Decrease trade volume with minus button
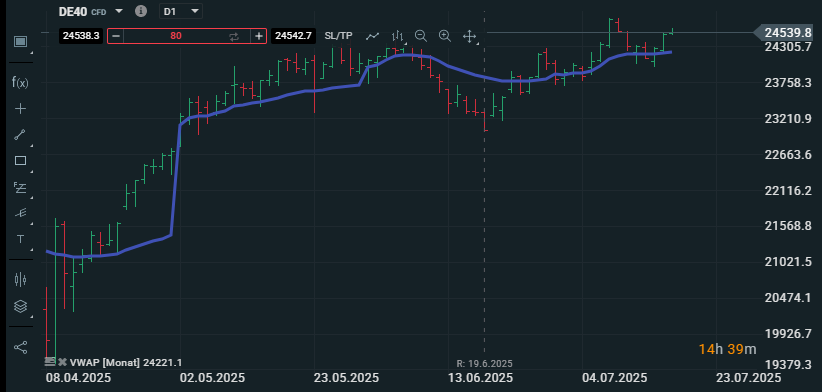 (116, 36)
